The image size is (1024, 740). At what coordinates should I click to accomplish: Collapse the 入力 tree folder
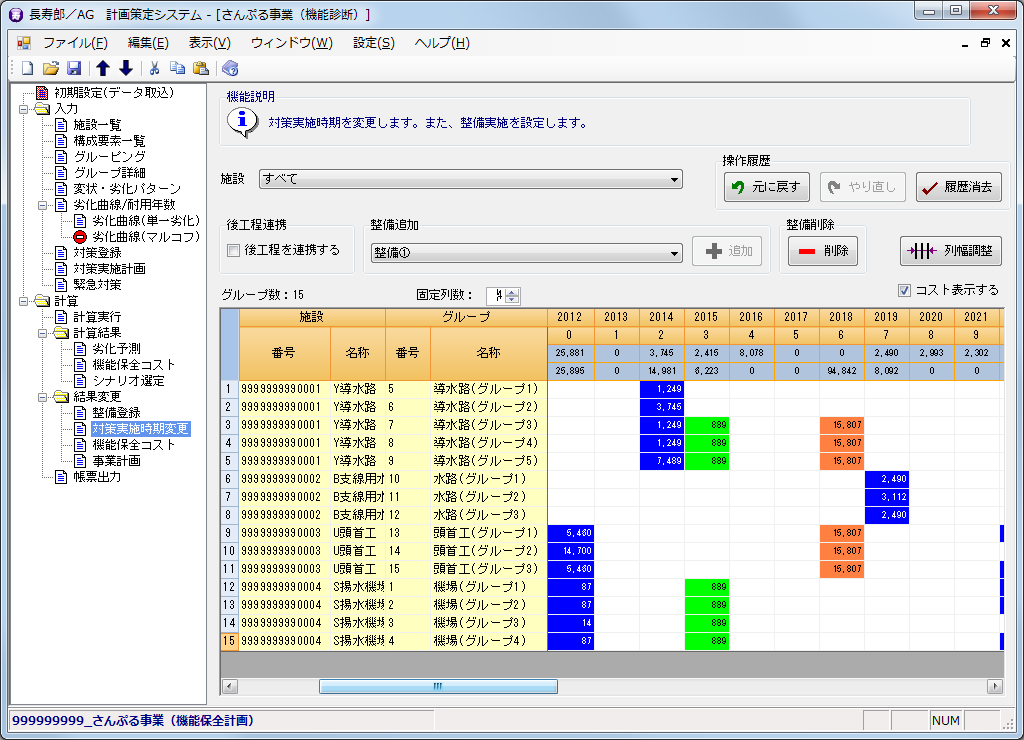tap(23, 109)
